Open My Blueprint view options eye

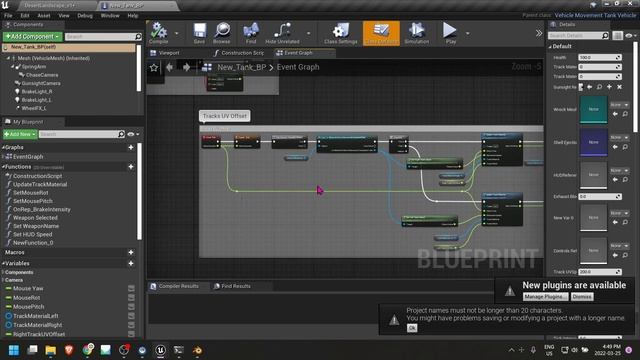point(133,134)
